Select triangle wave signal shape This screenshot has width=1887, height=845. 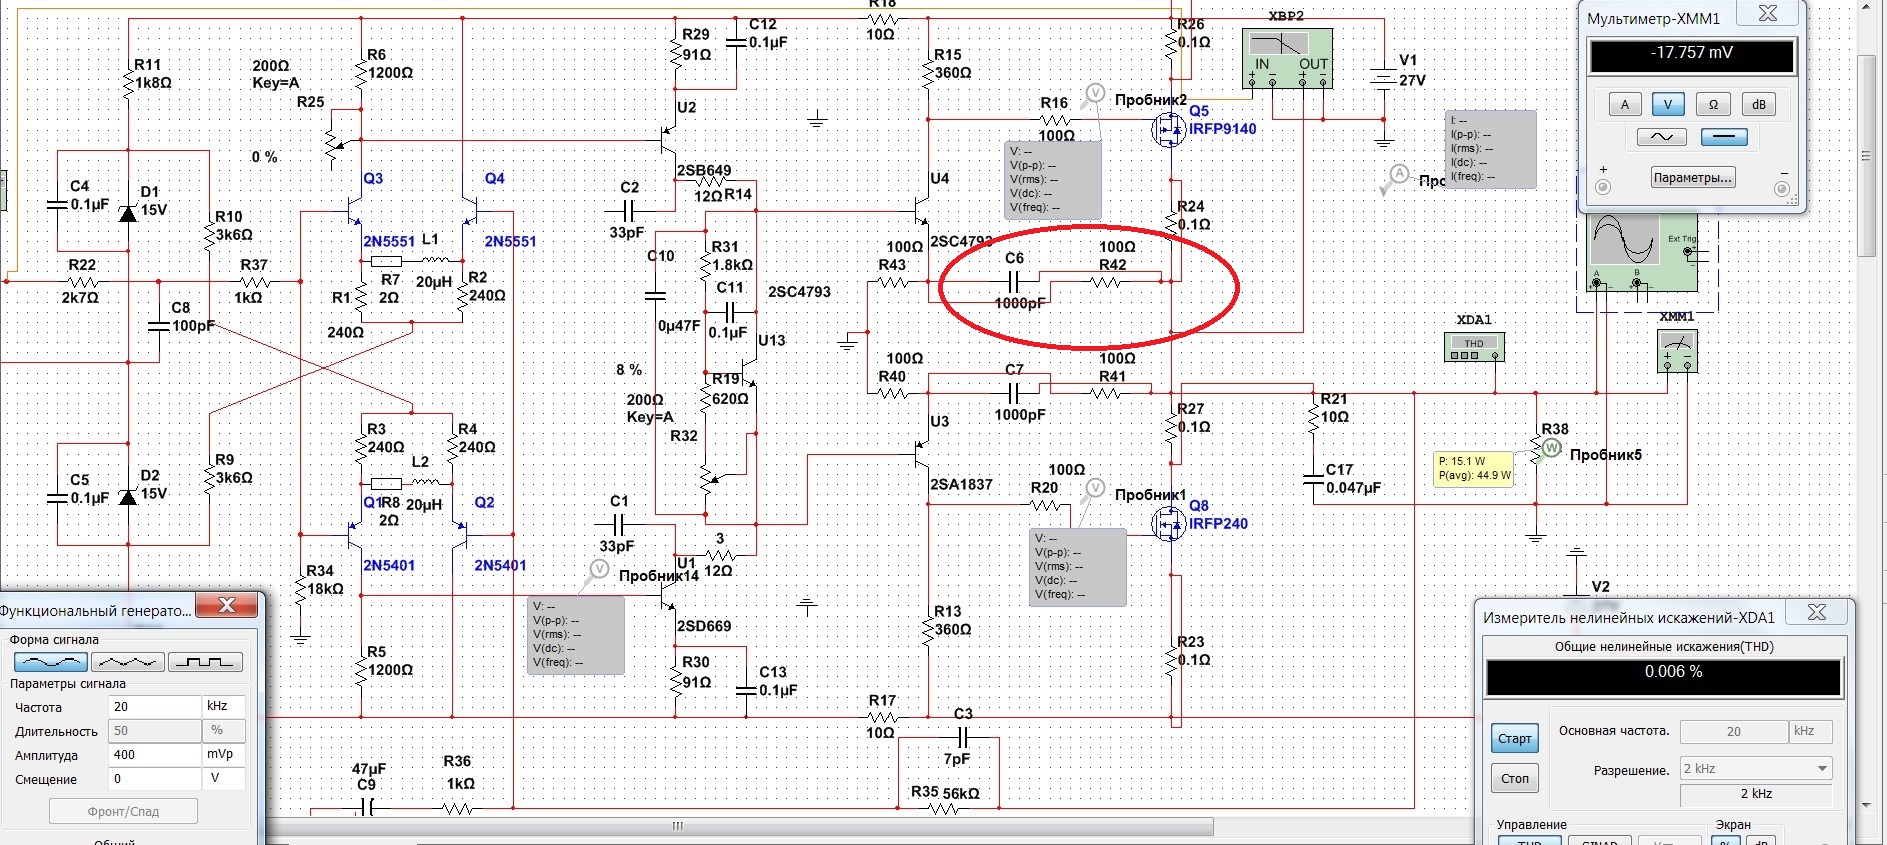[x=128, y=662]
